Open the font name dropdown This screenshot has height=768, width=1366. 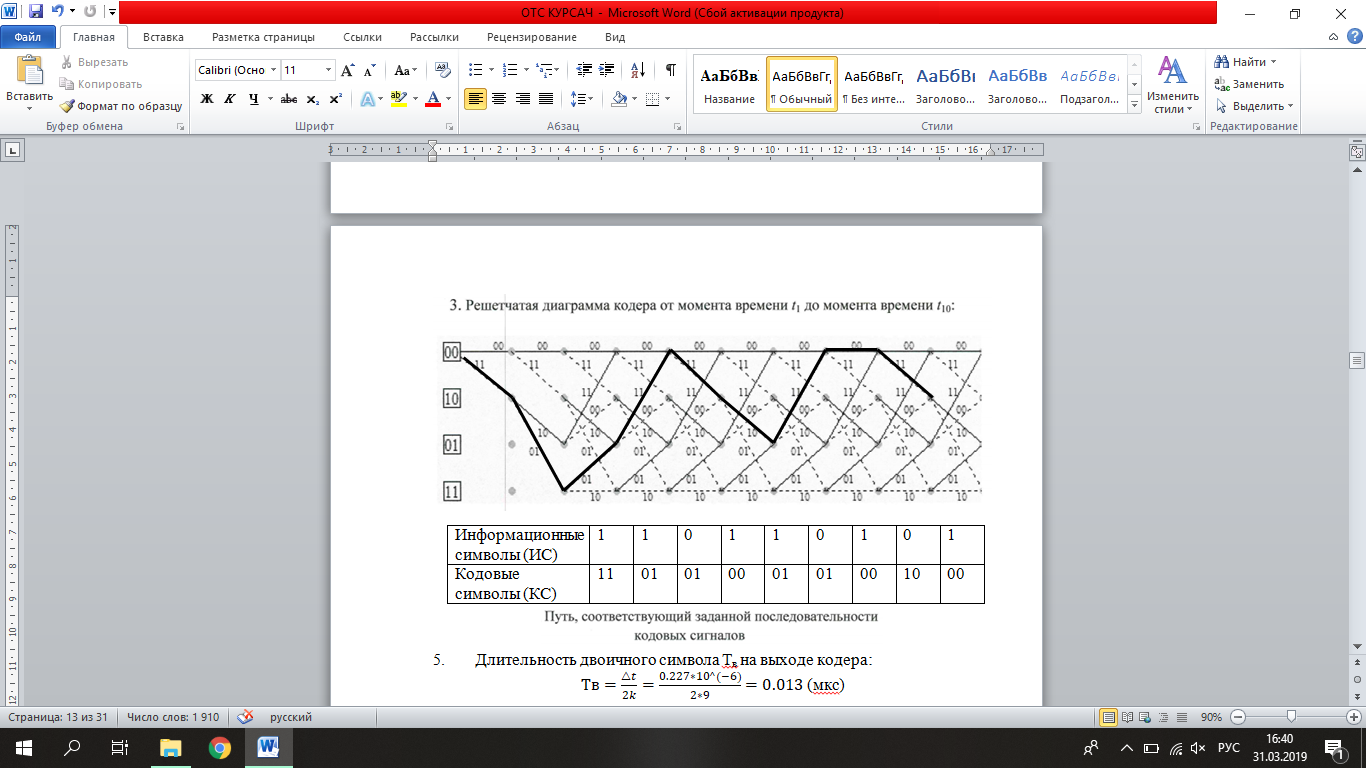click(272, 70)
